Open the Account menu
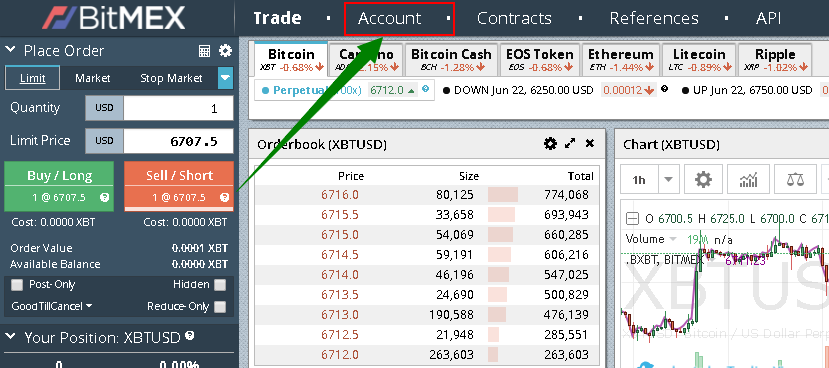Image resolution: width=829 pixels, height=368 pixels. (390, 19)
